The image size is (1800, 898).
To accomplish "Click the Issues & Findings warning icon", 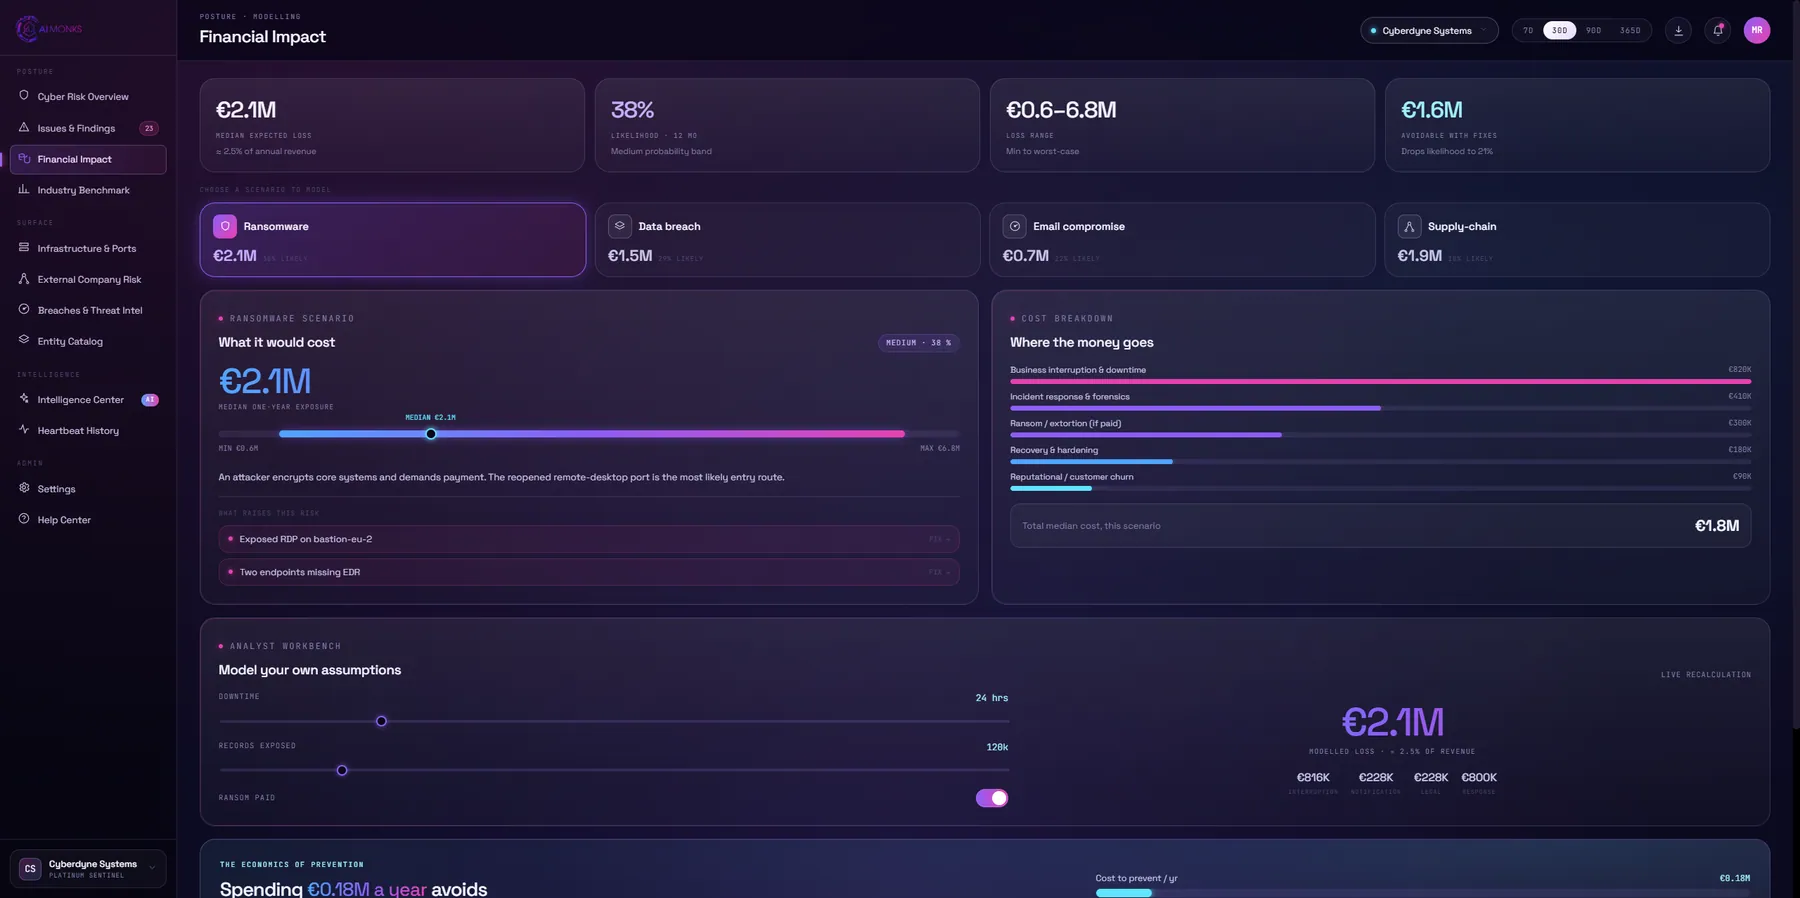I will coord(24,128).
